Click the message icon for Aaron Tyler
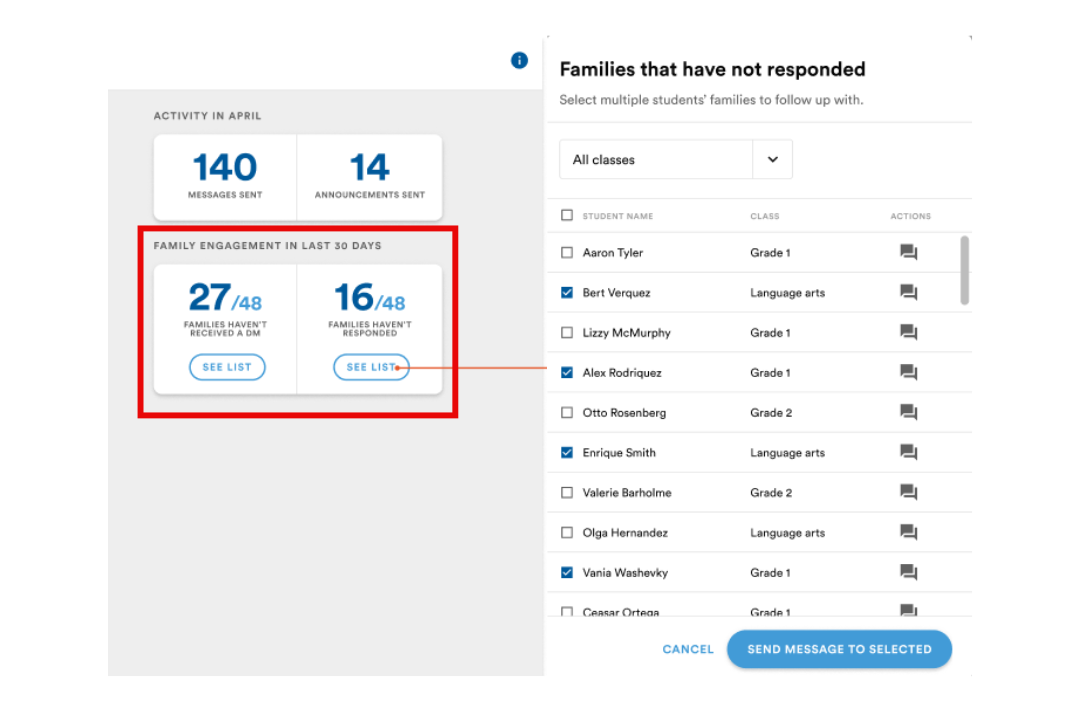 pos(908,252)
